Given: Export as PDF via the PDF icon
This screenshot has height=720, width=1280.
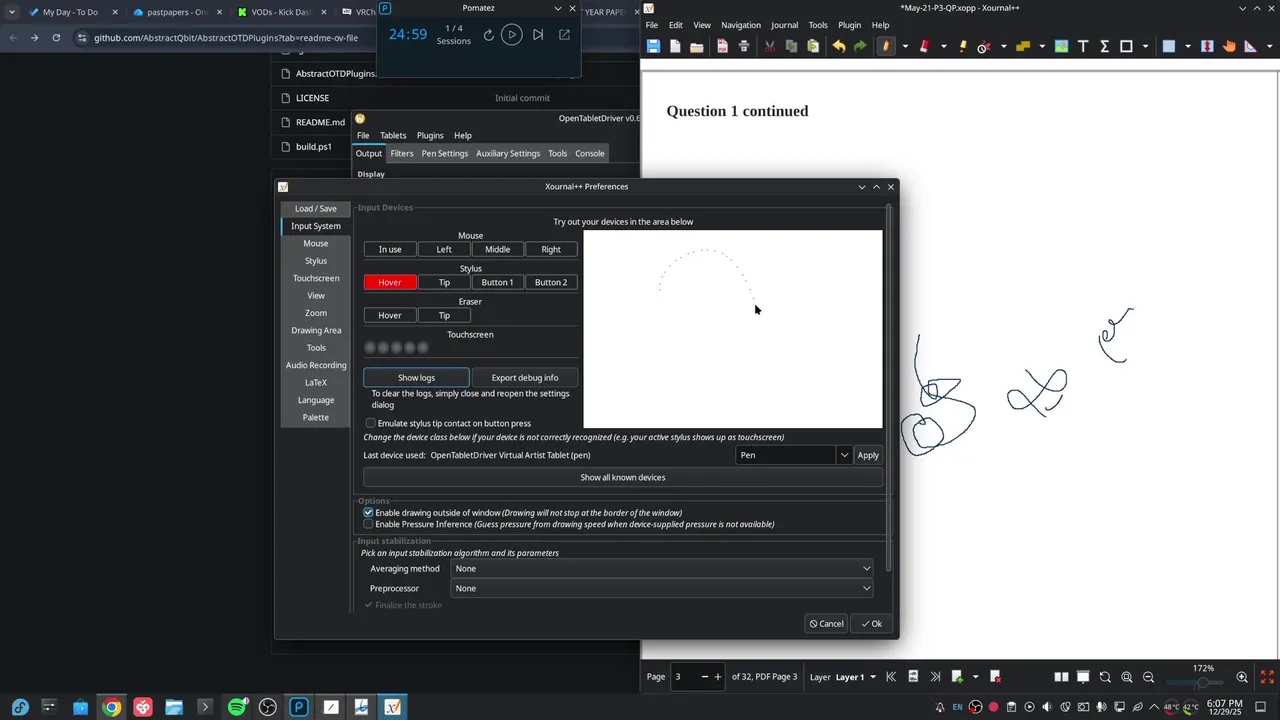Looking at the screenshot, I should point(722,46).
